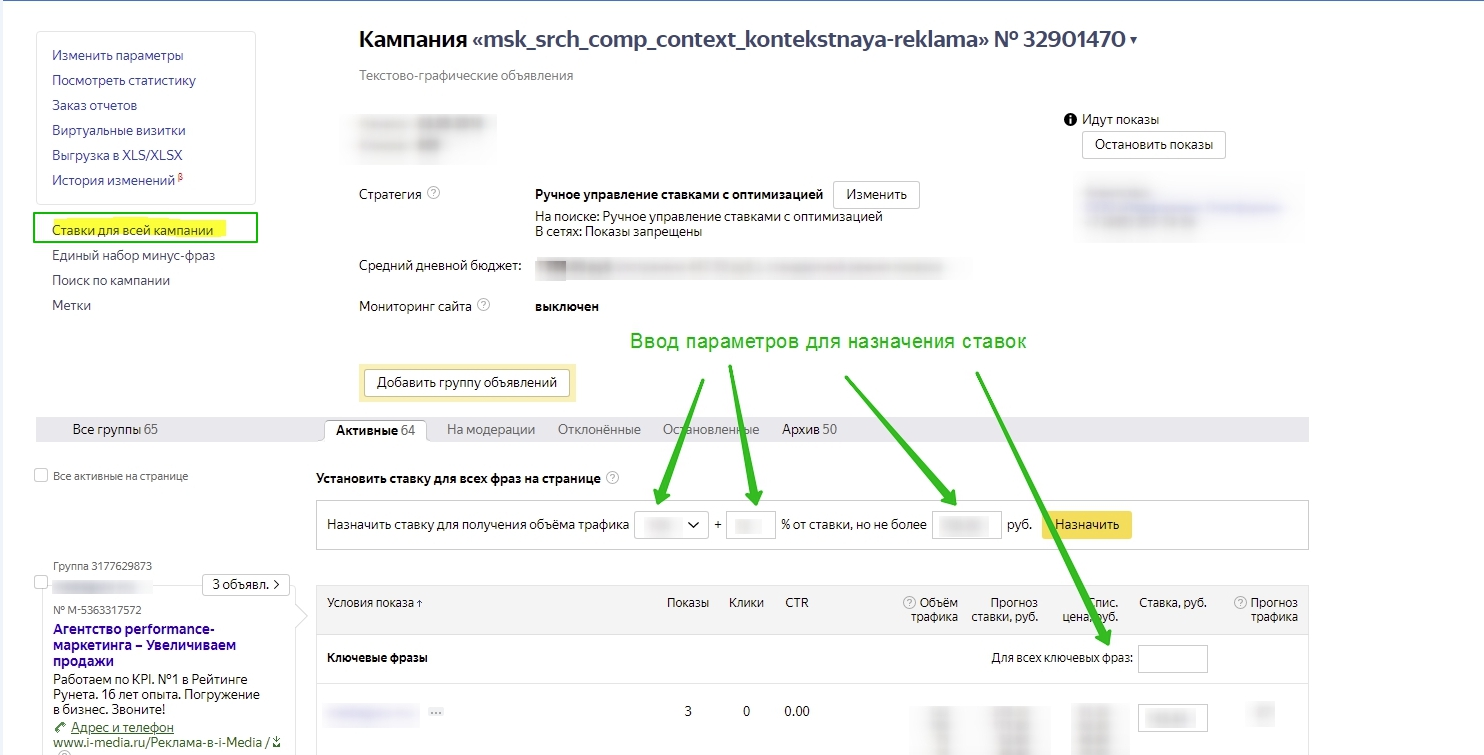This screenshot has width=1484, height=755.
Task: Click phone icon by Адрес и телефон
Action: point(61,728)
